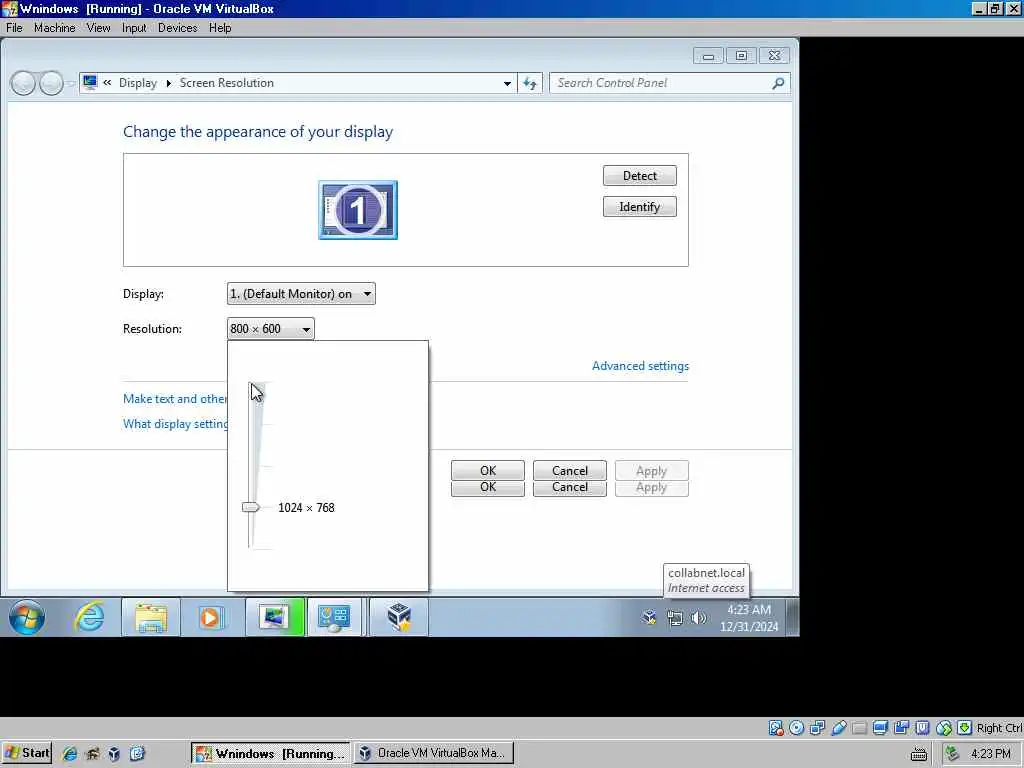Click the green arrow keyboard capture icon

pyautogui.click(x=965, y=728)
